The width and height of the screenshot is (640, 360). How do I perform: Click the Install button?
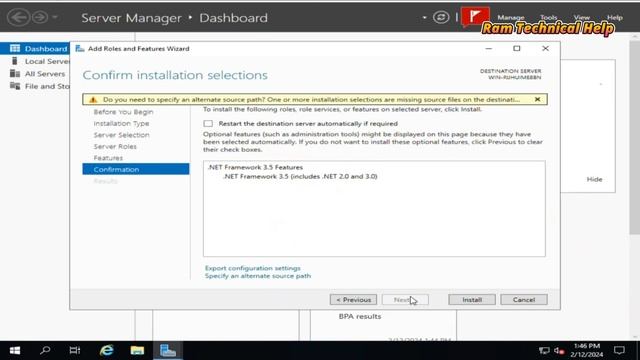point(472,300)
